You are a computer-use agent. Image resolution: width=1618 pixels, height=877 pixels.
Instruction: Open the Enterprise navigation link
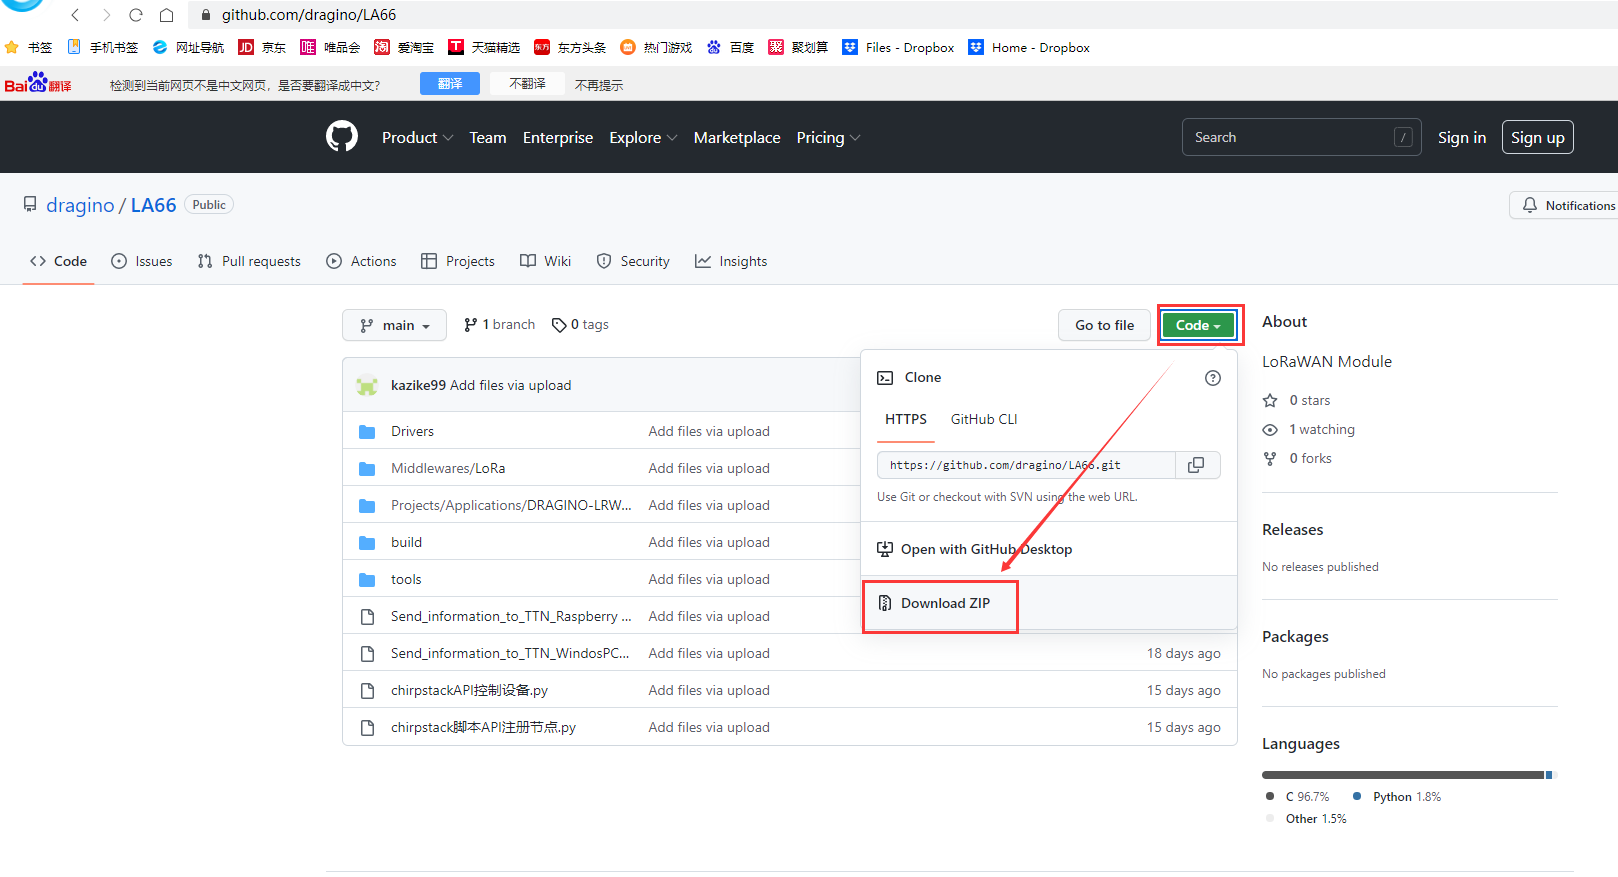[558, 138]
